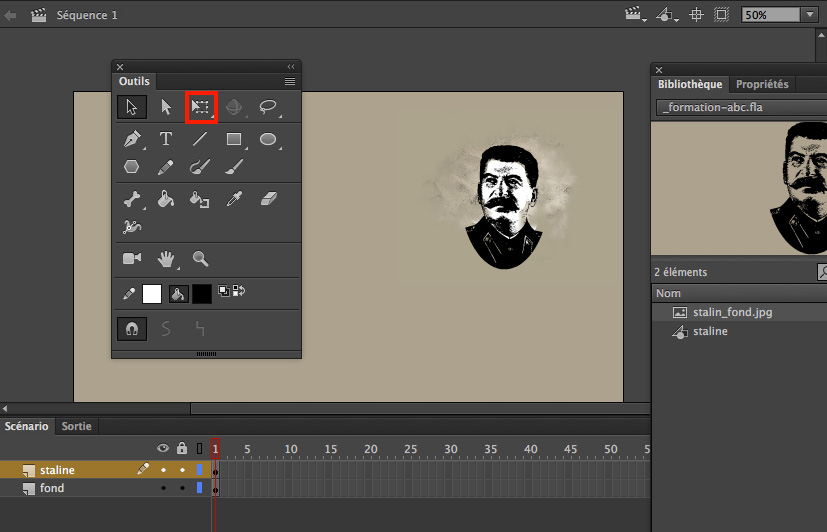The width and height of the screenshot is (827, 532).
Task: Select the Eyedropper tool
Action: [234, 199]
